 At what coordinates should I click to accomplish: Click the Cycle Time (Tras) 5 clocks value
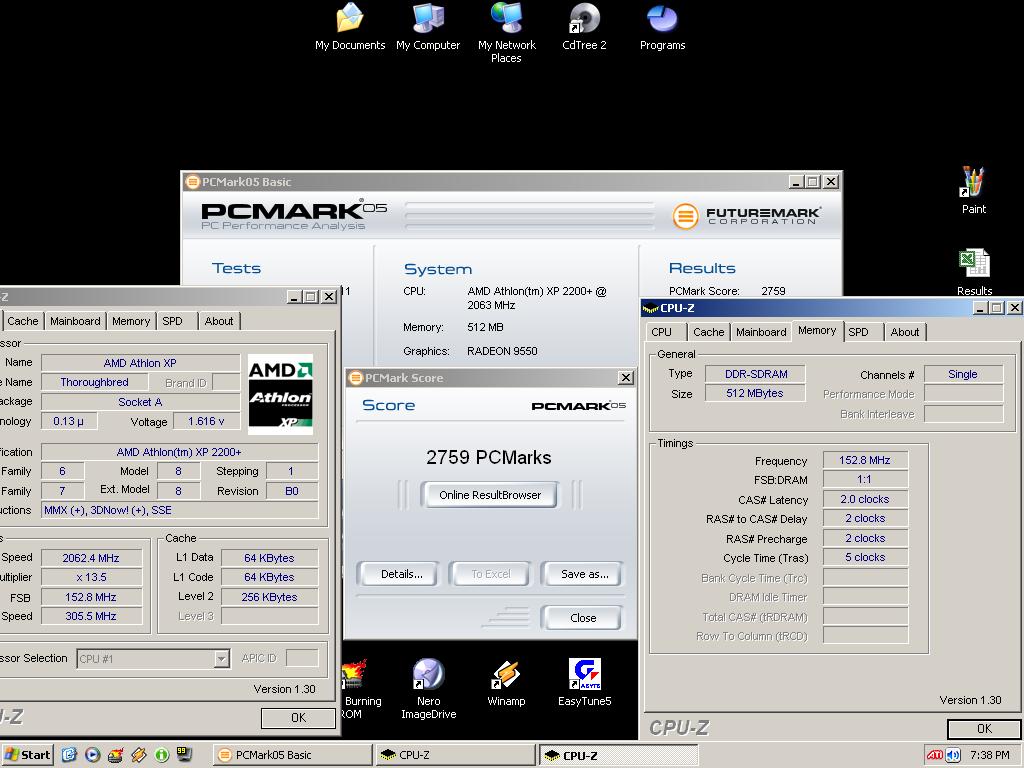coord(865,558)
